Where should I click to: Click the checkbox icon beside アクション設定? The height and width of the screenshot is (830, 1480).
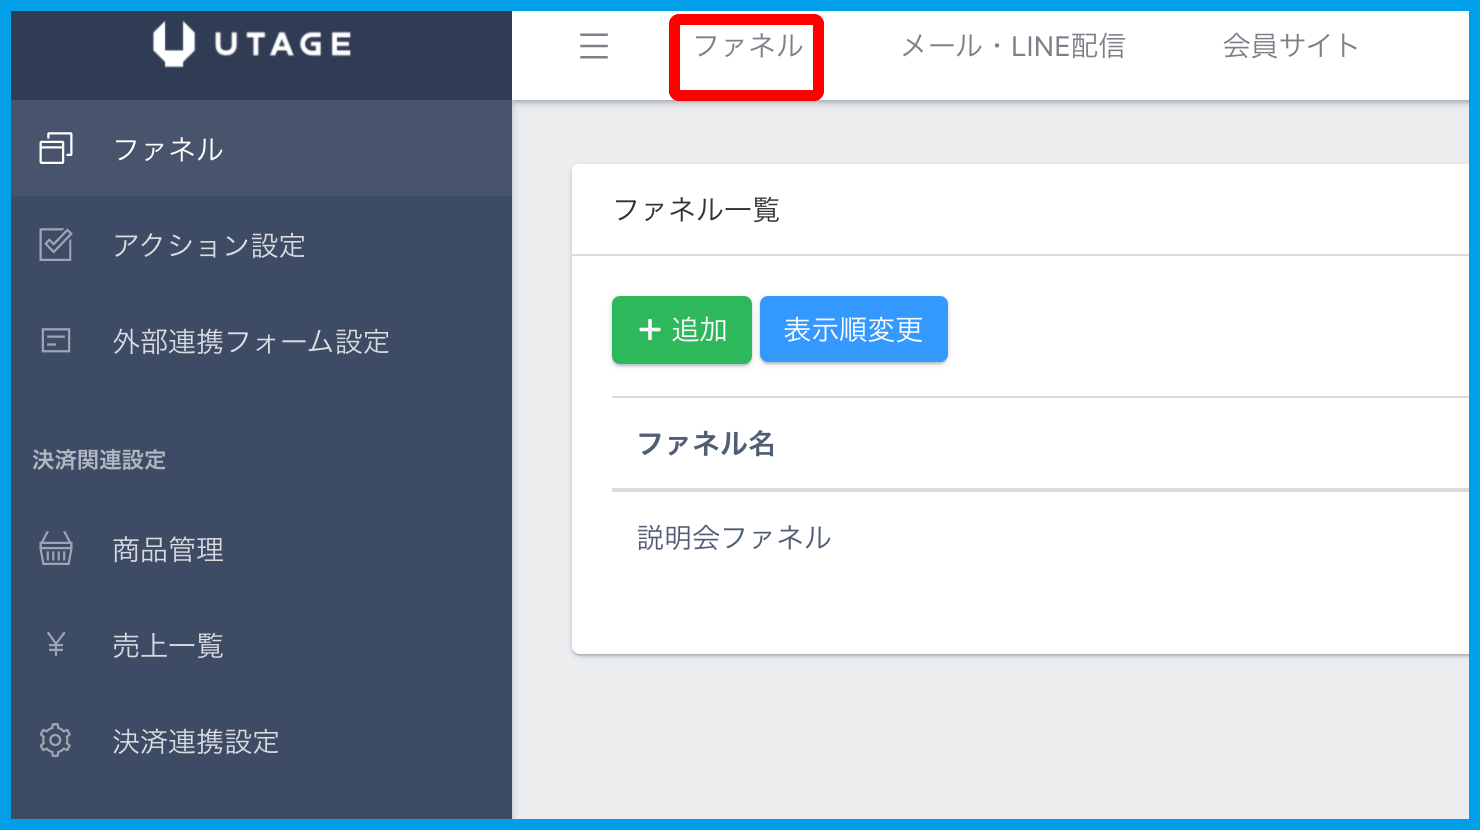pyautogui.click(x=56, y=245)
